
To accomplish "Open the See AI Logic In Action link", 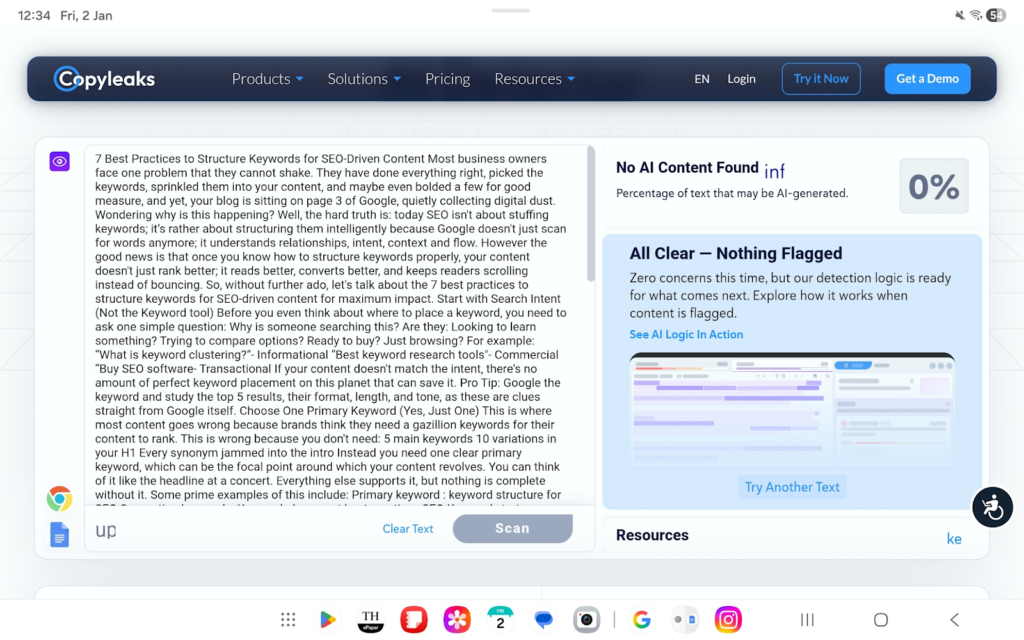I will 686,335.
